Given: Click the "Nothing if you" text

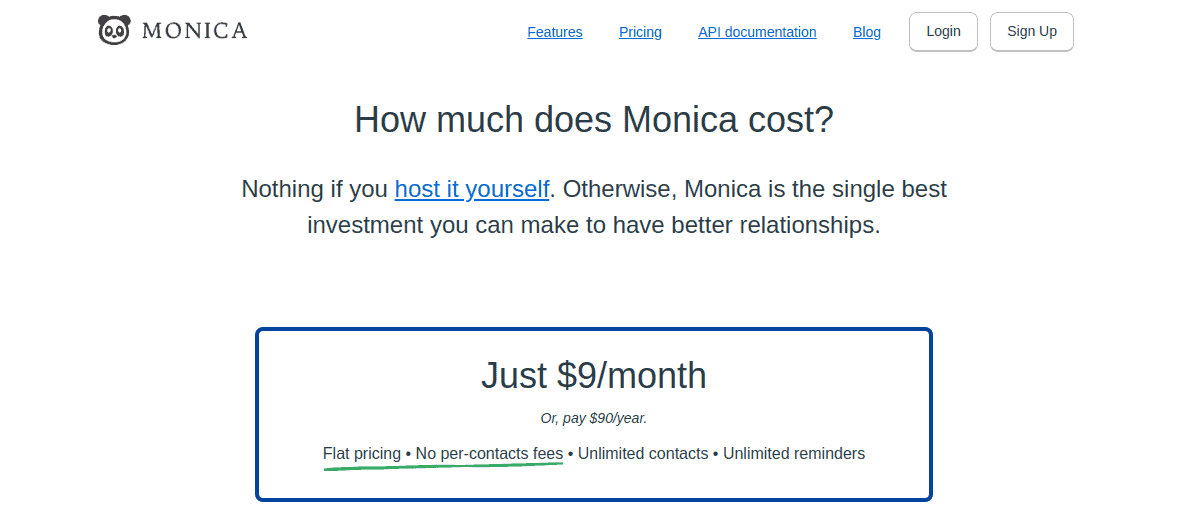Looking at the screenshot, I should coord(315,189).
